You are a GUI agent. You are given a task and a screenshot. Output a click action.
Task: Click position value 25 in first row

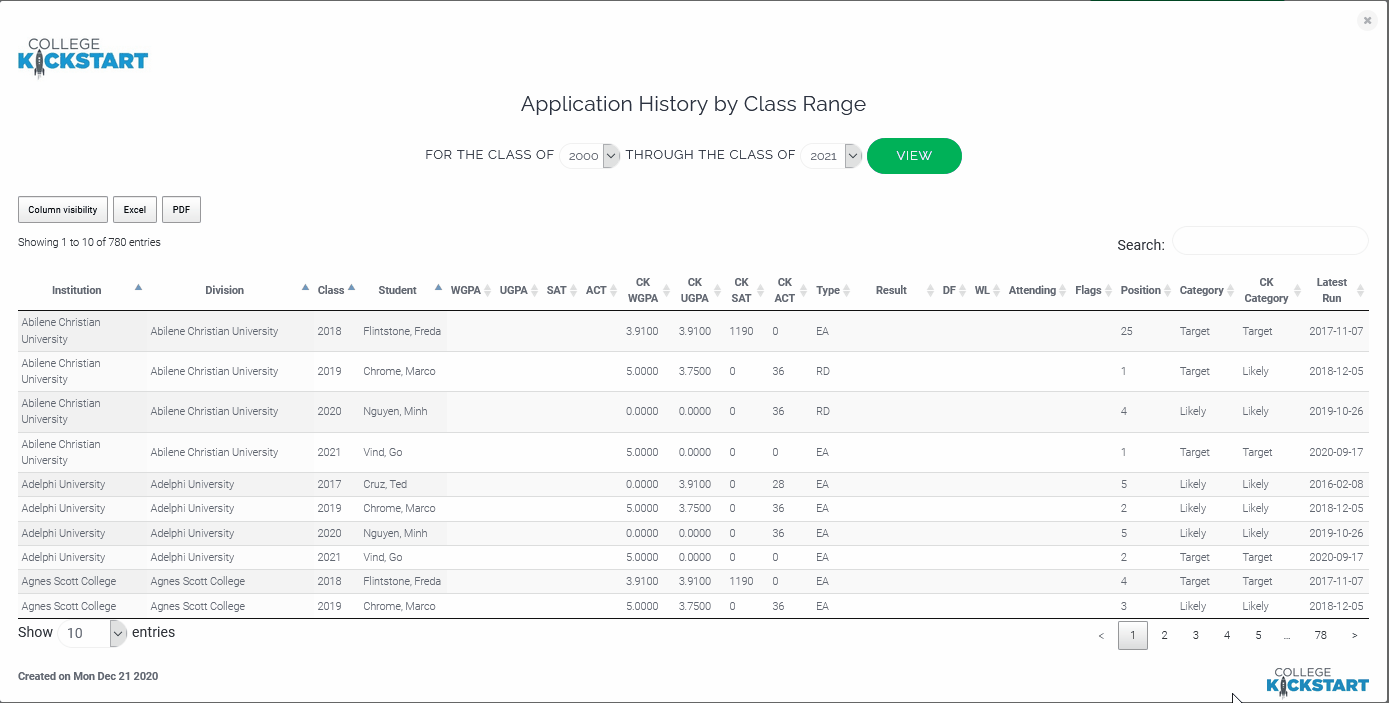(x=1127, y=331)
